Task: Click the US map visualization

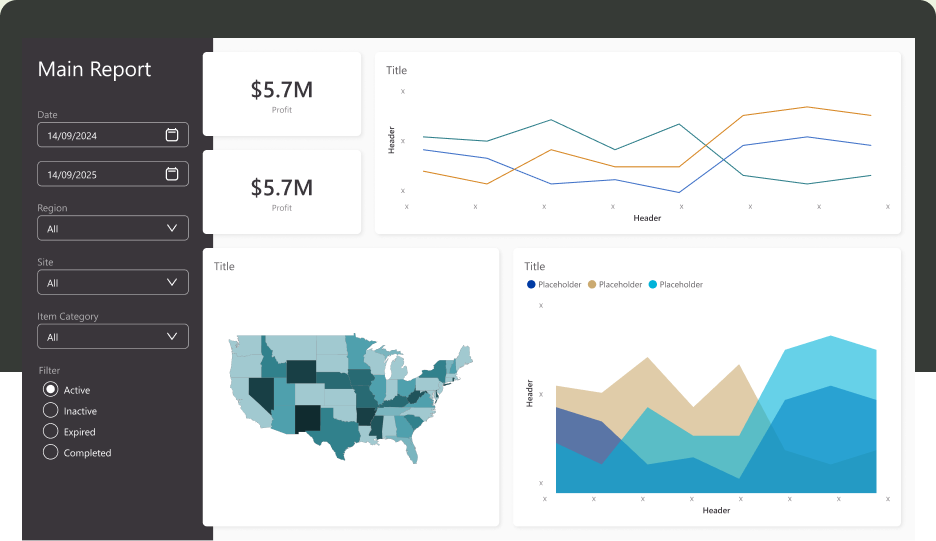Action: (351, 397)
